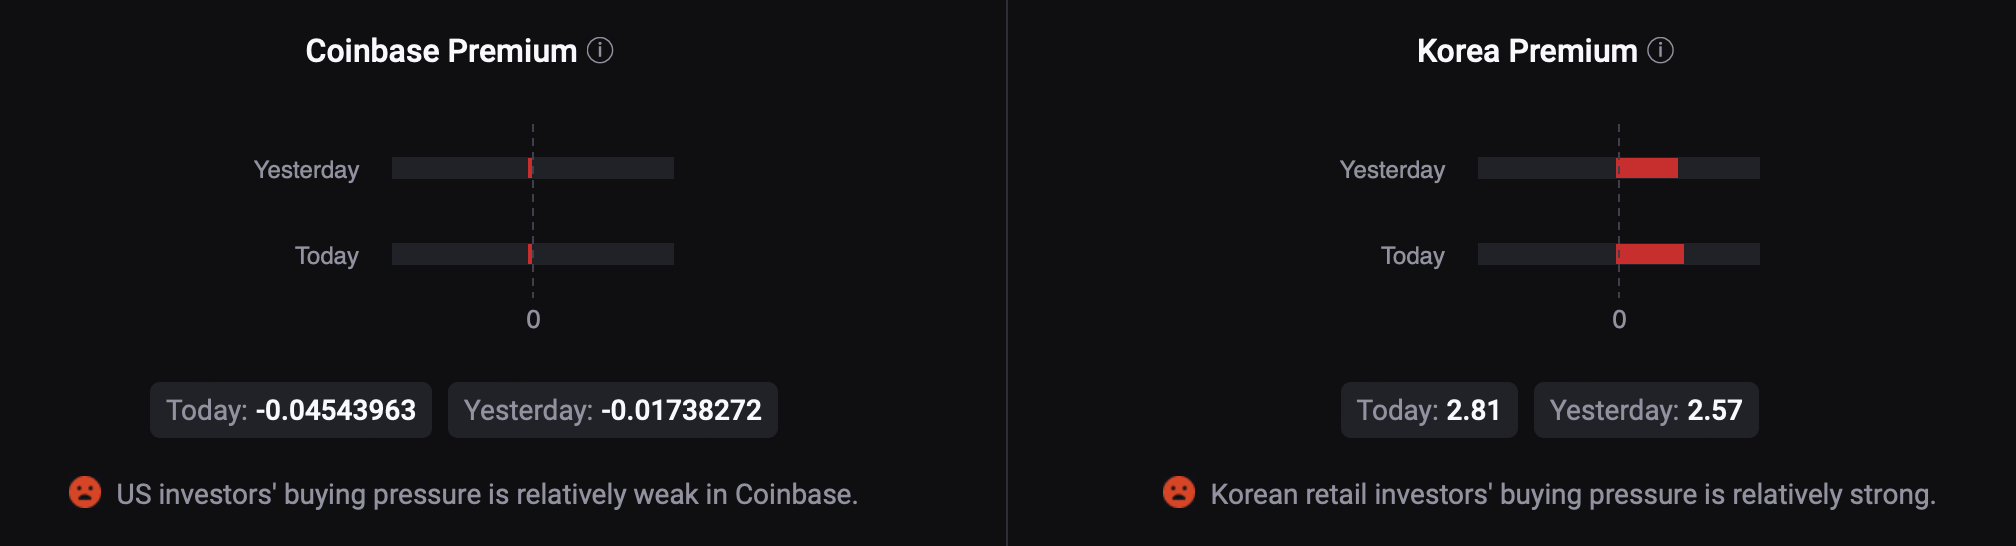This screenshot has height=546, width=2016.
Task: Click the Korea Premium Today red bar
Action: [x=1650, y=254]
